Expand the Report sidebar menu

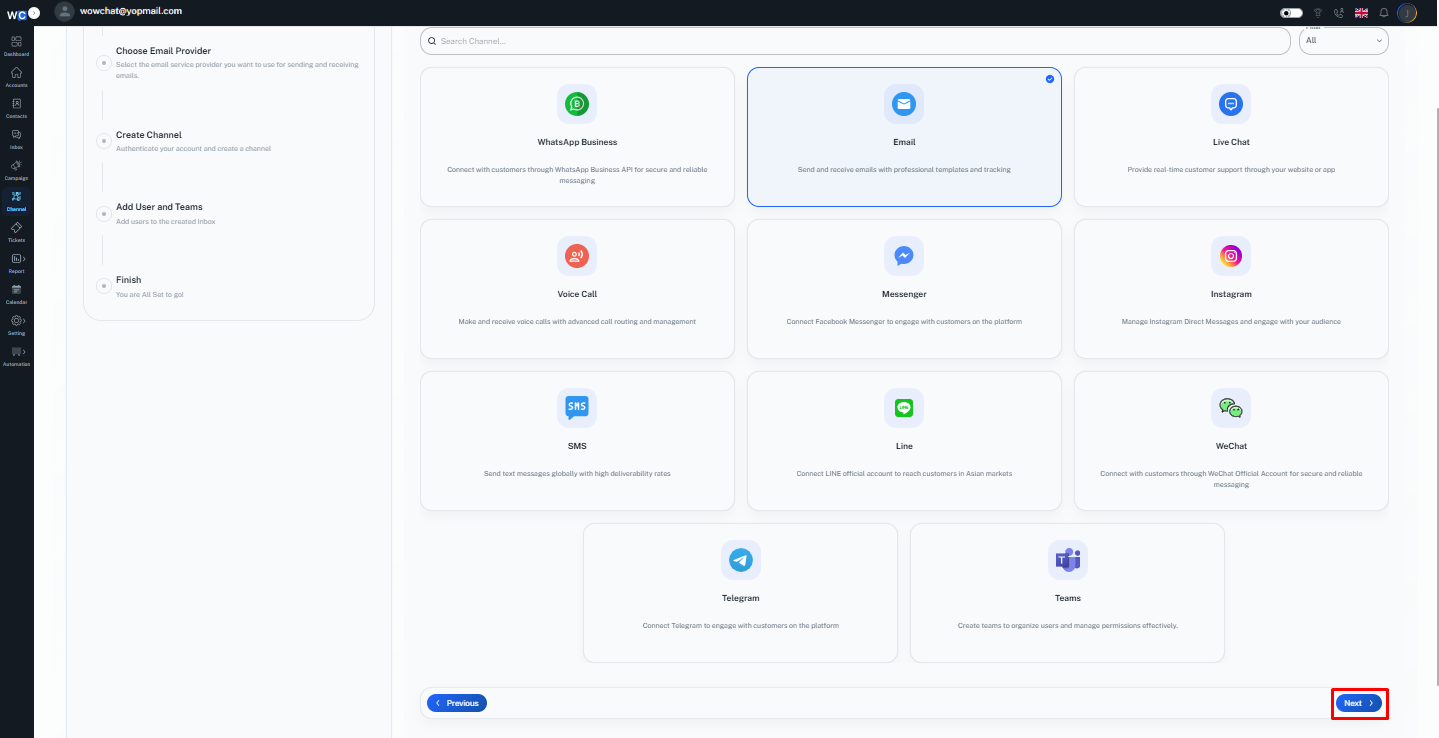(16, 262)
